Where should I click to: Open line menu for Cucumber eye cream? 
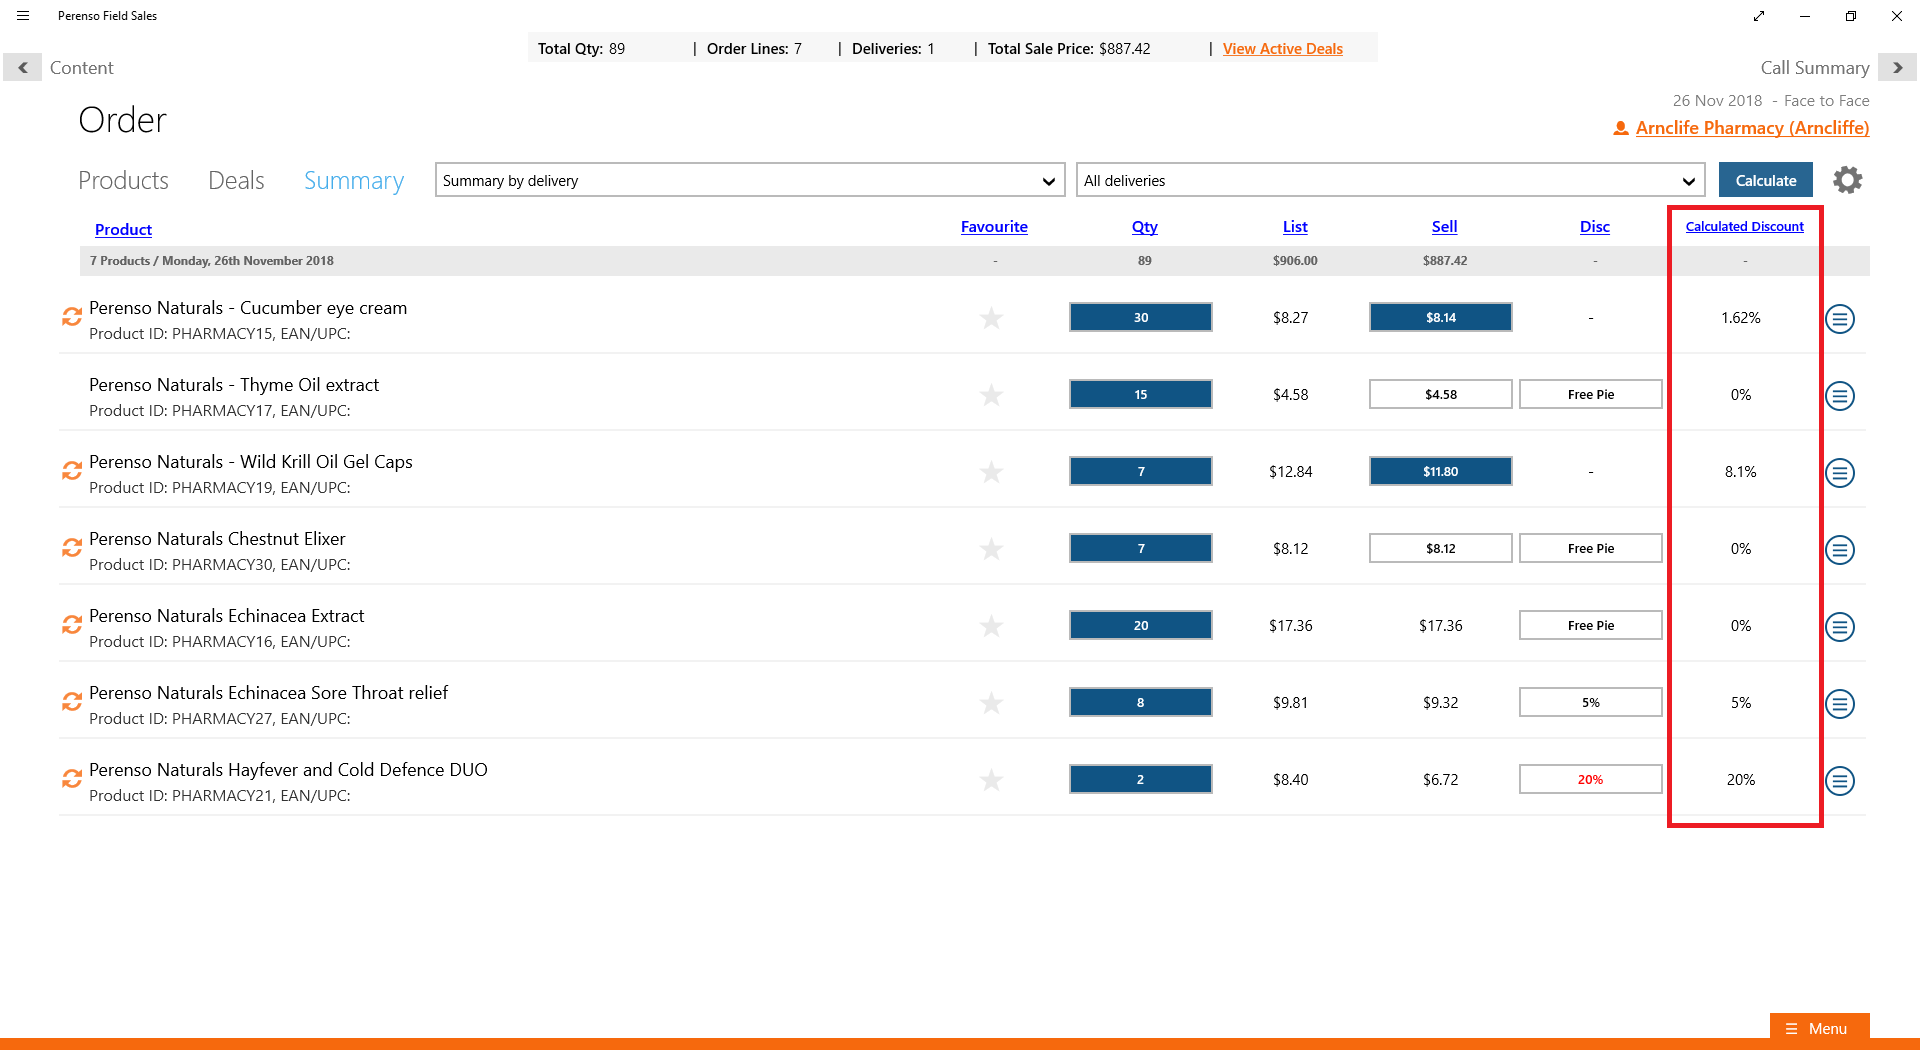(1840, 319)
